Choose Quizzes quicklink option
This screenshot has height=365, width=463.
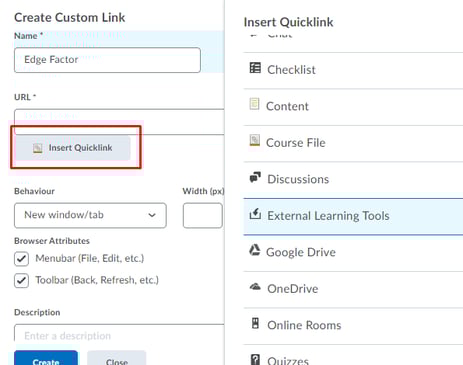(353, 356)
